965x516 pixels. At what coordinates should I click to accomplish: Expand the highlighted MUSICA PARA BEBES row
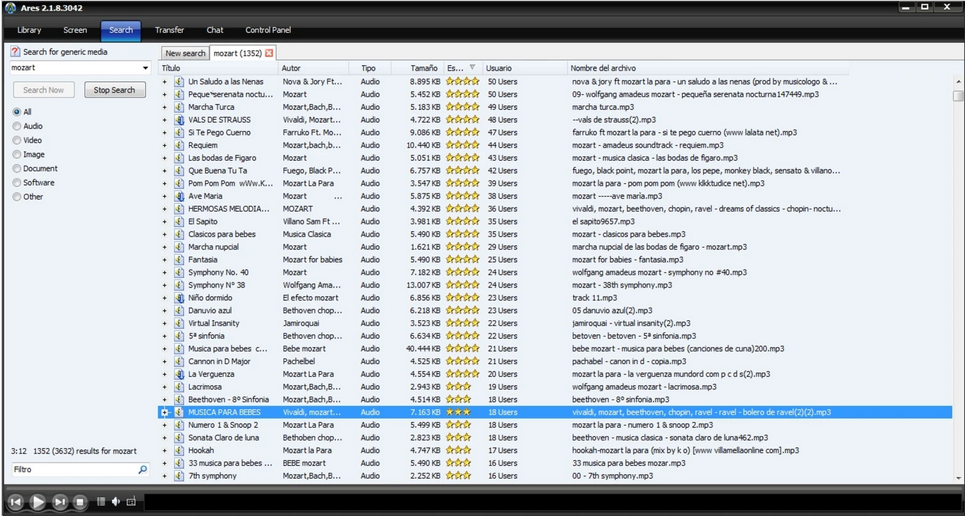pos(164,412)
